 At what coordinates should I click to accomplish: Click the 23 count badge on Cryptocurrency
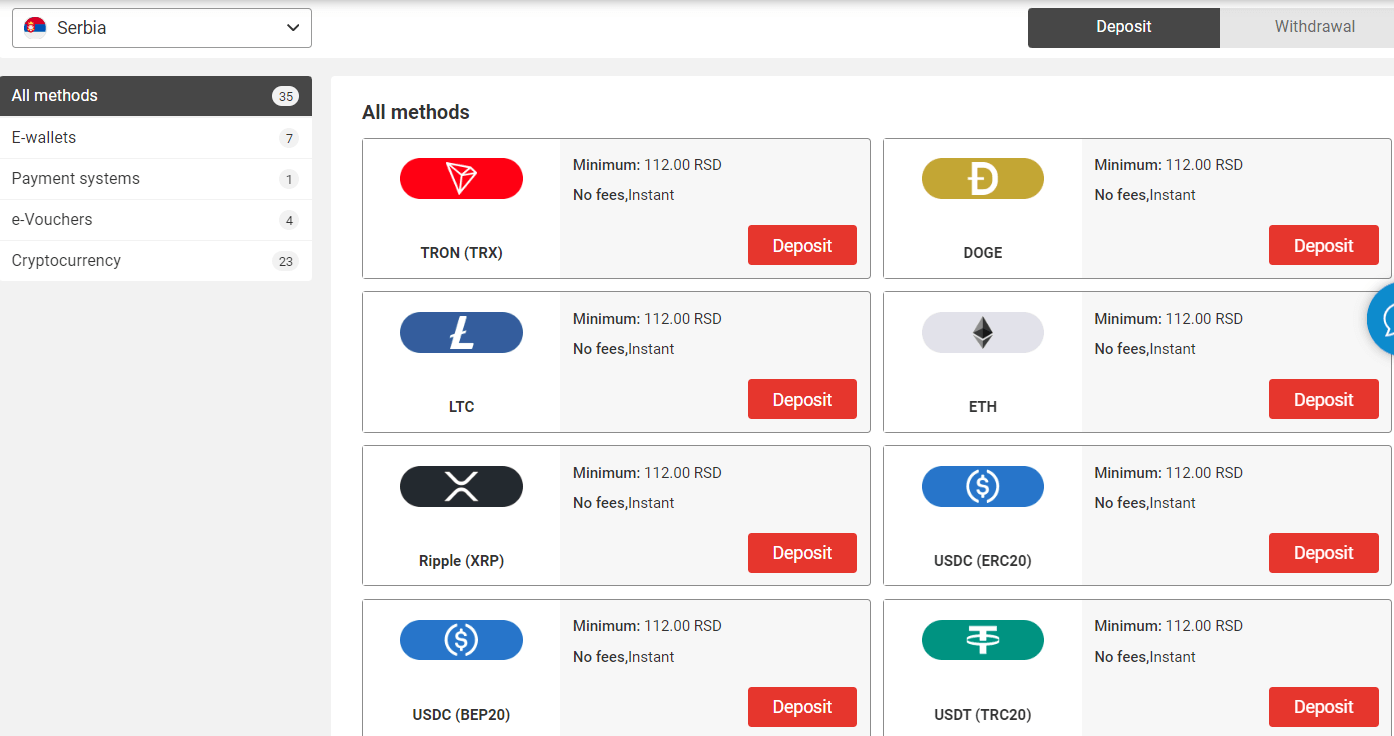[x=286, y=261]
